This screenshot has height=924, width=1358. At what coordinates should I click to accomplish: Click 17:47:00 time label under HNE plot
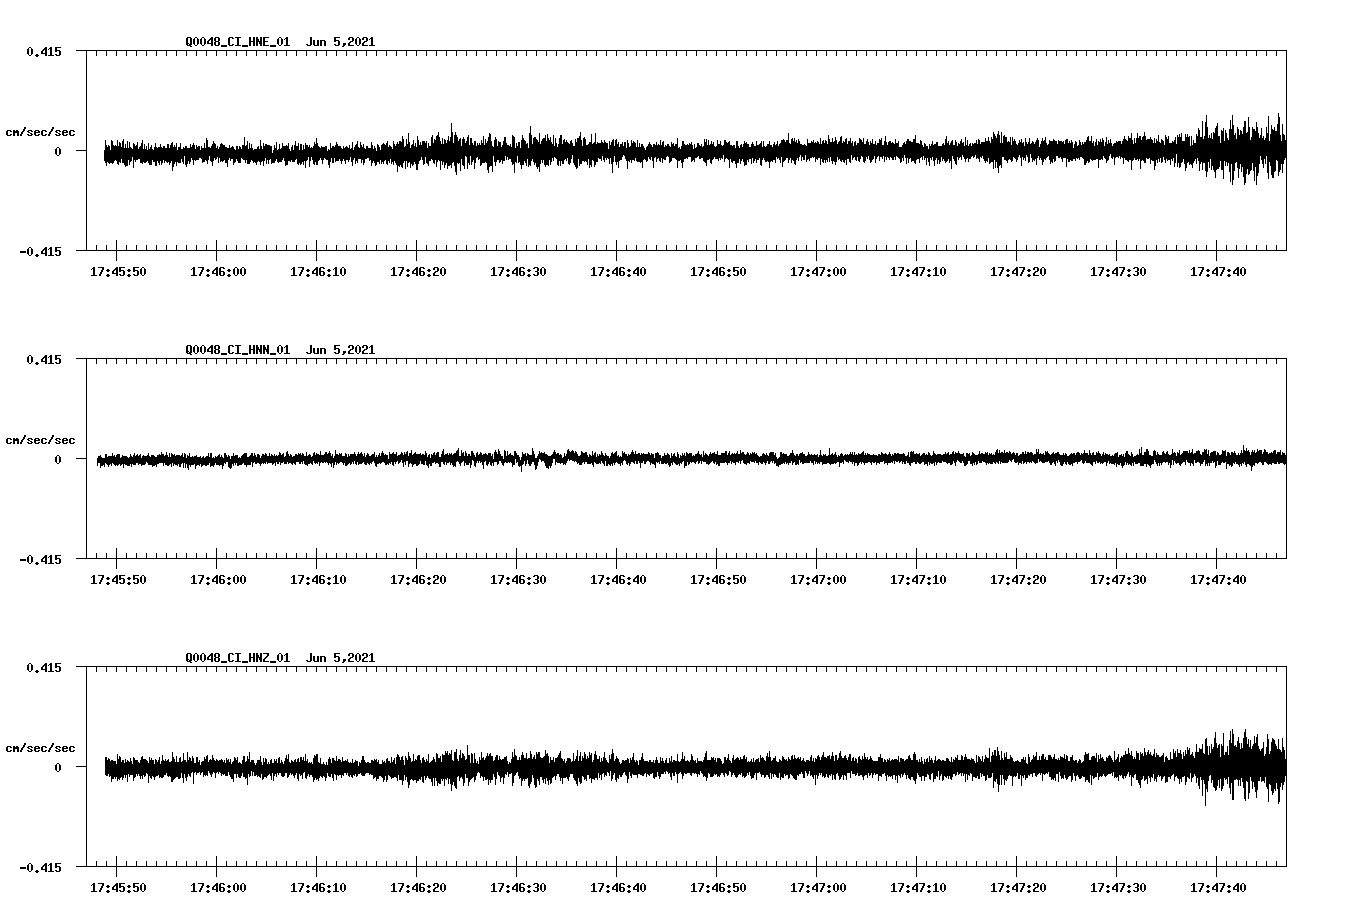click(x=818, y=272)
